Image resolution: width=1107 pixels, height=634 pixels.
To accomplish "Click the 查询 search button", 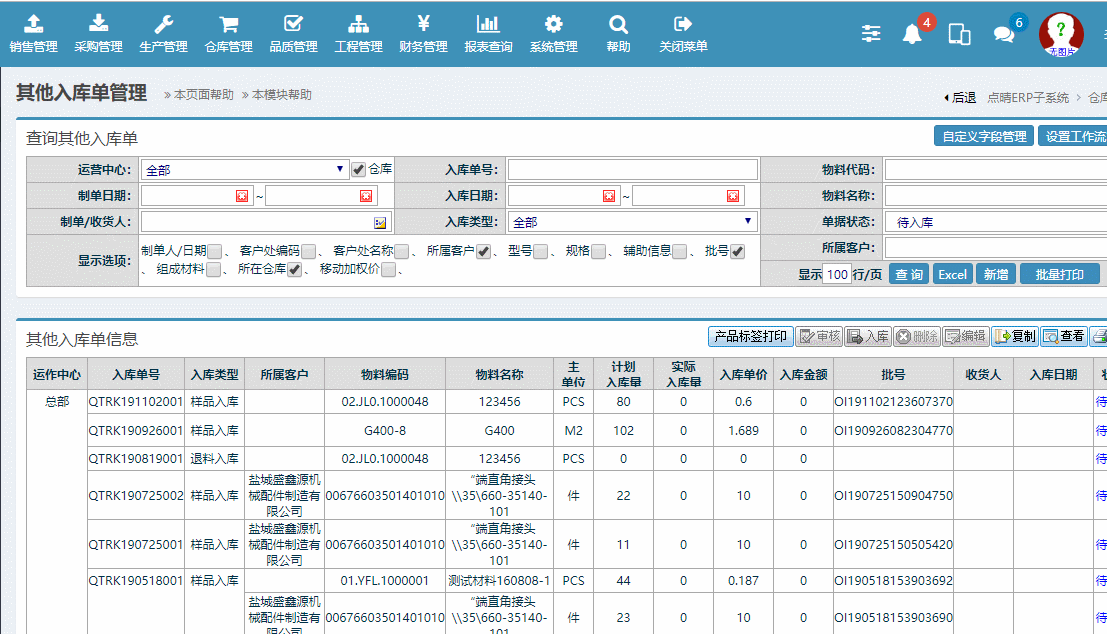I will click(x=909, y=274).
